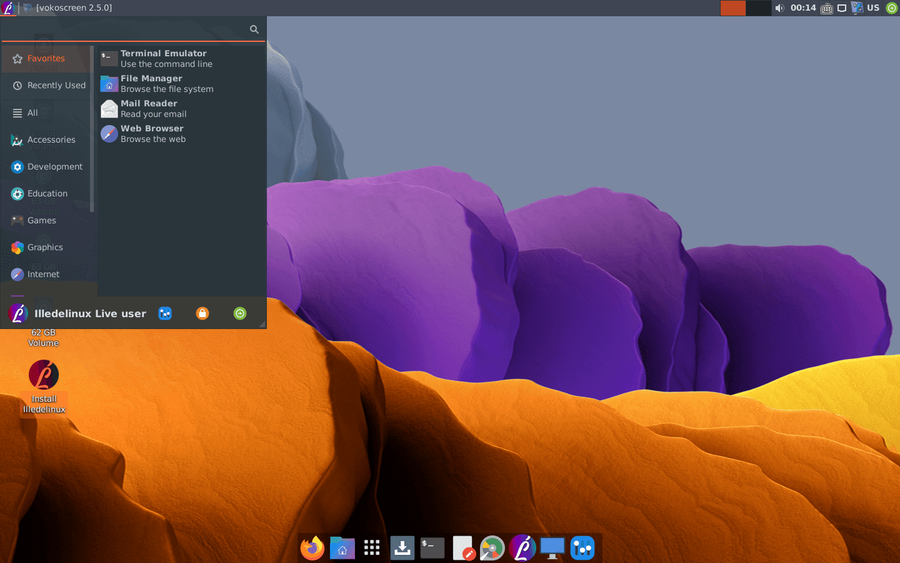Screen dimensions: 900x563
Task: Open the application grid in the dock
Action: tap(372, 548)
